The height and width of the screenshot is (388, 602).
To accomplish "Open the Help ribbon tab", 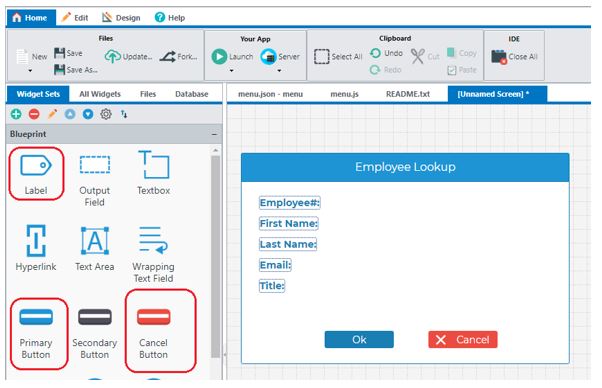I will 170,18.
